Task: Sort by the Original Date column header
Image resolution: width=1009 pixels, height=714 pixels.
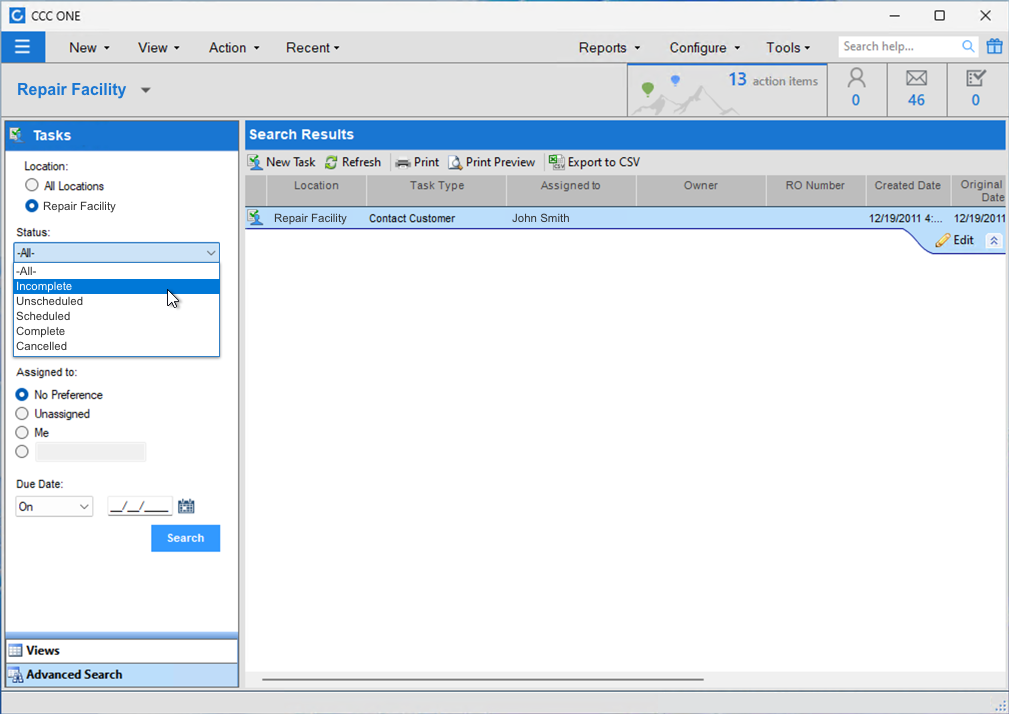Action: coord(980,191)
